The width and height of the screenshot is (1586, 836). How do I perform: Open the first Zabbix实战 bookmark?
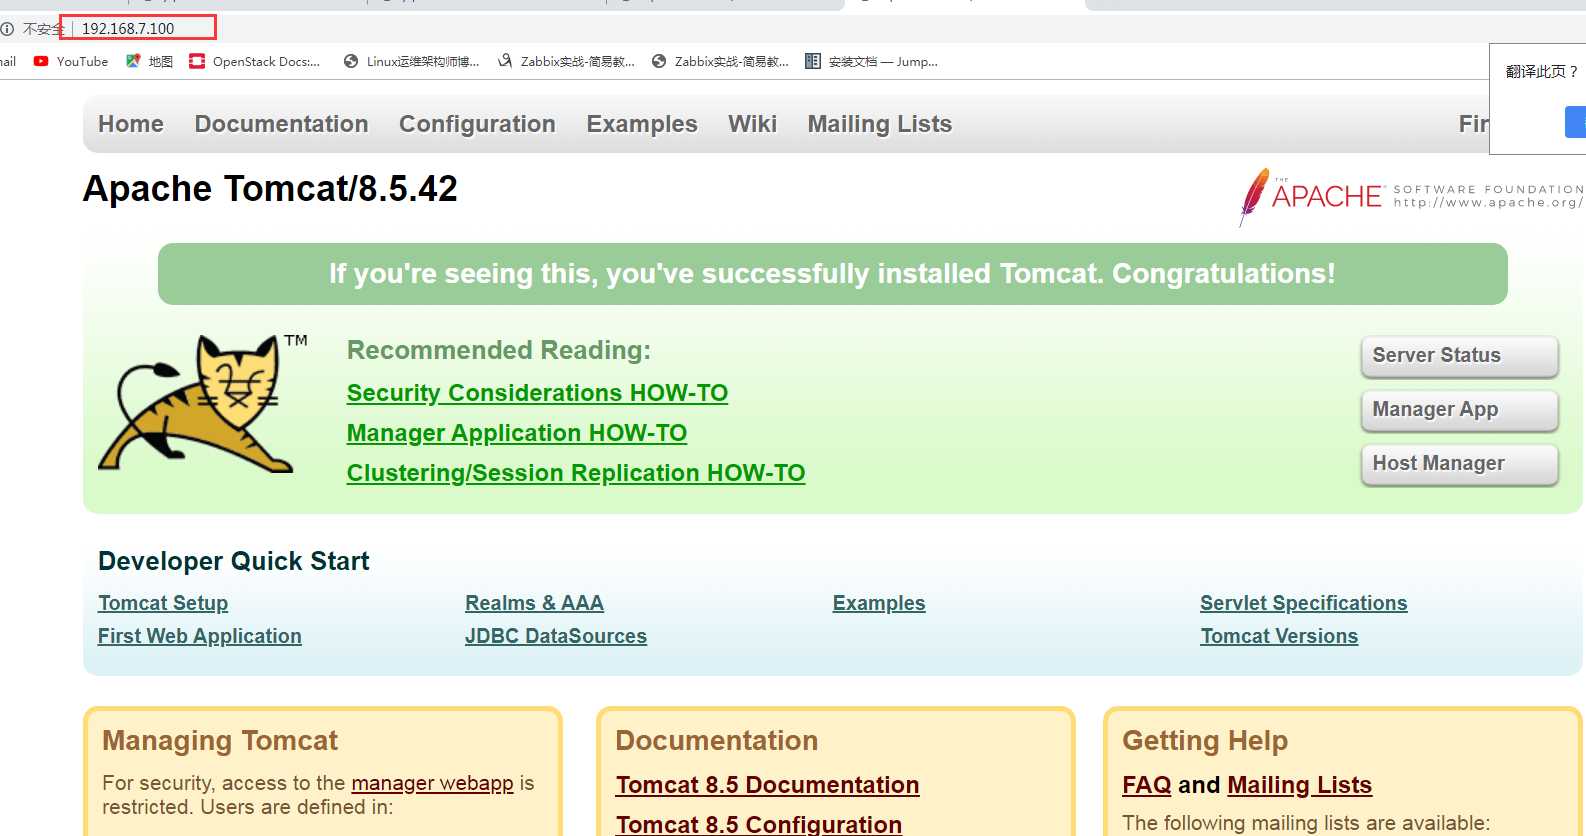coord(566,61)
